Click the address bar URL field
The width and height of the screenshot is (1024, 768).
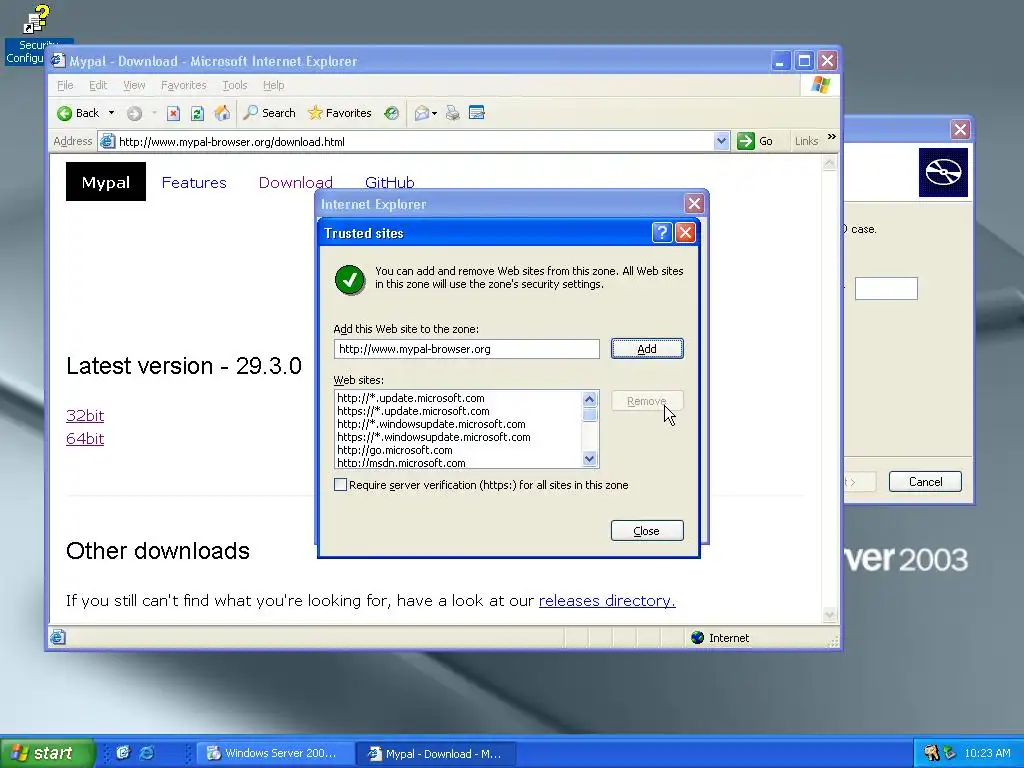coord(415,141)
